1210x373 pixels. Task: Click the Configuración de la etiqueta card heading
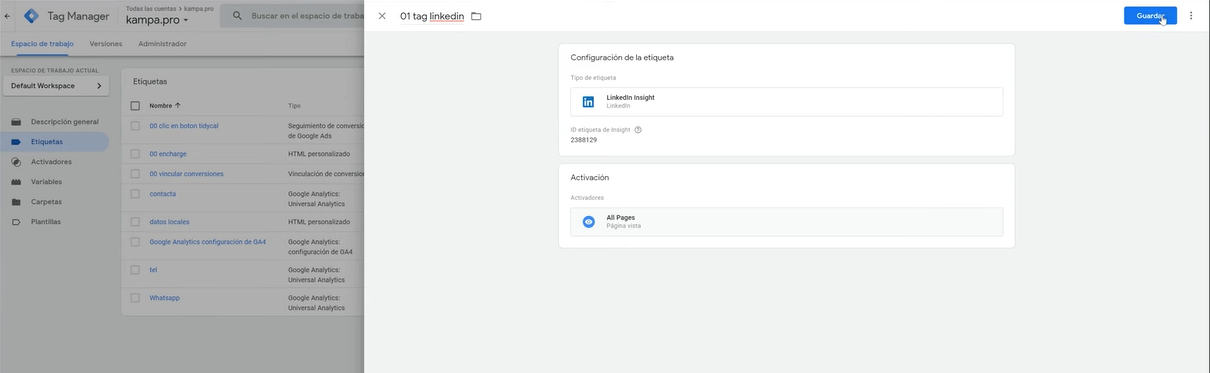(622, 58)
